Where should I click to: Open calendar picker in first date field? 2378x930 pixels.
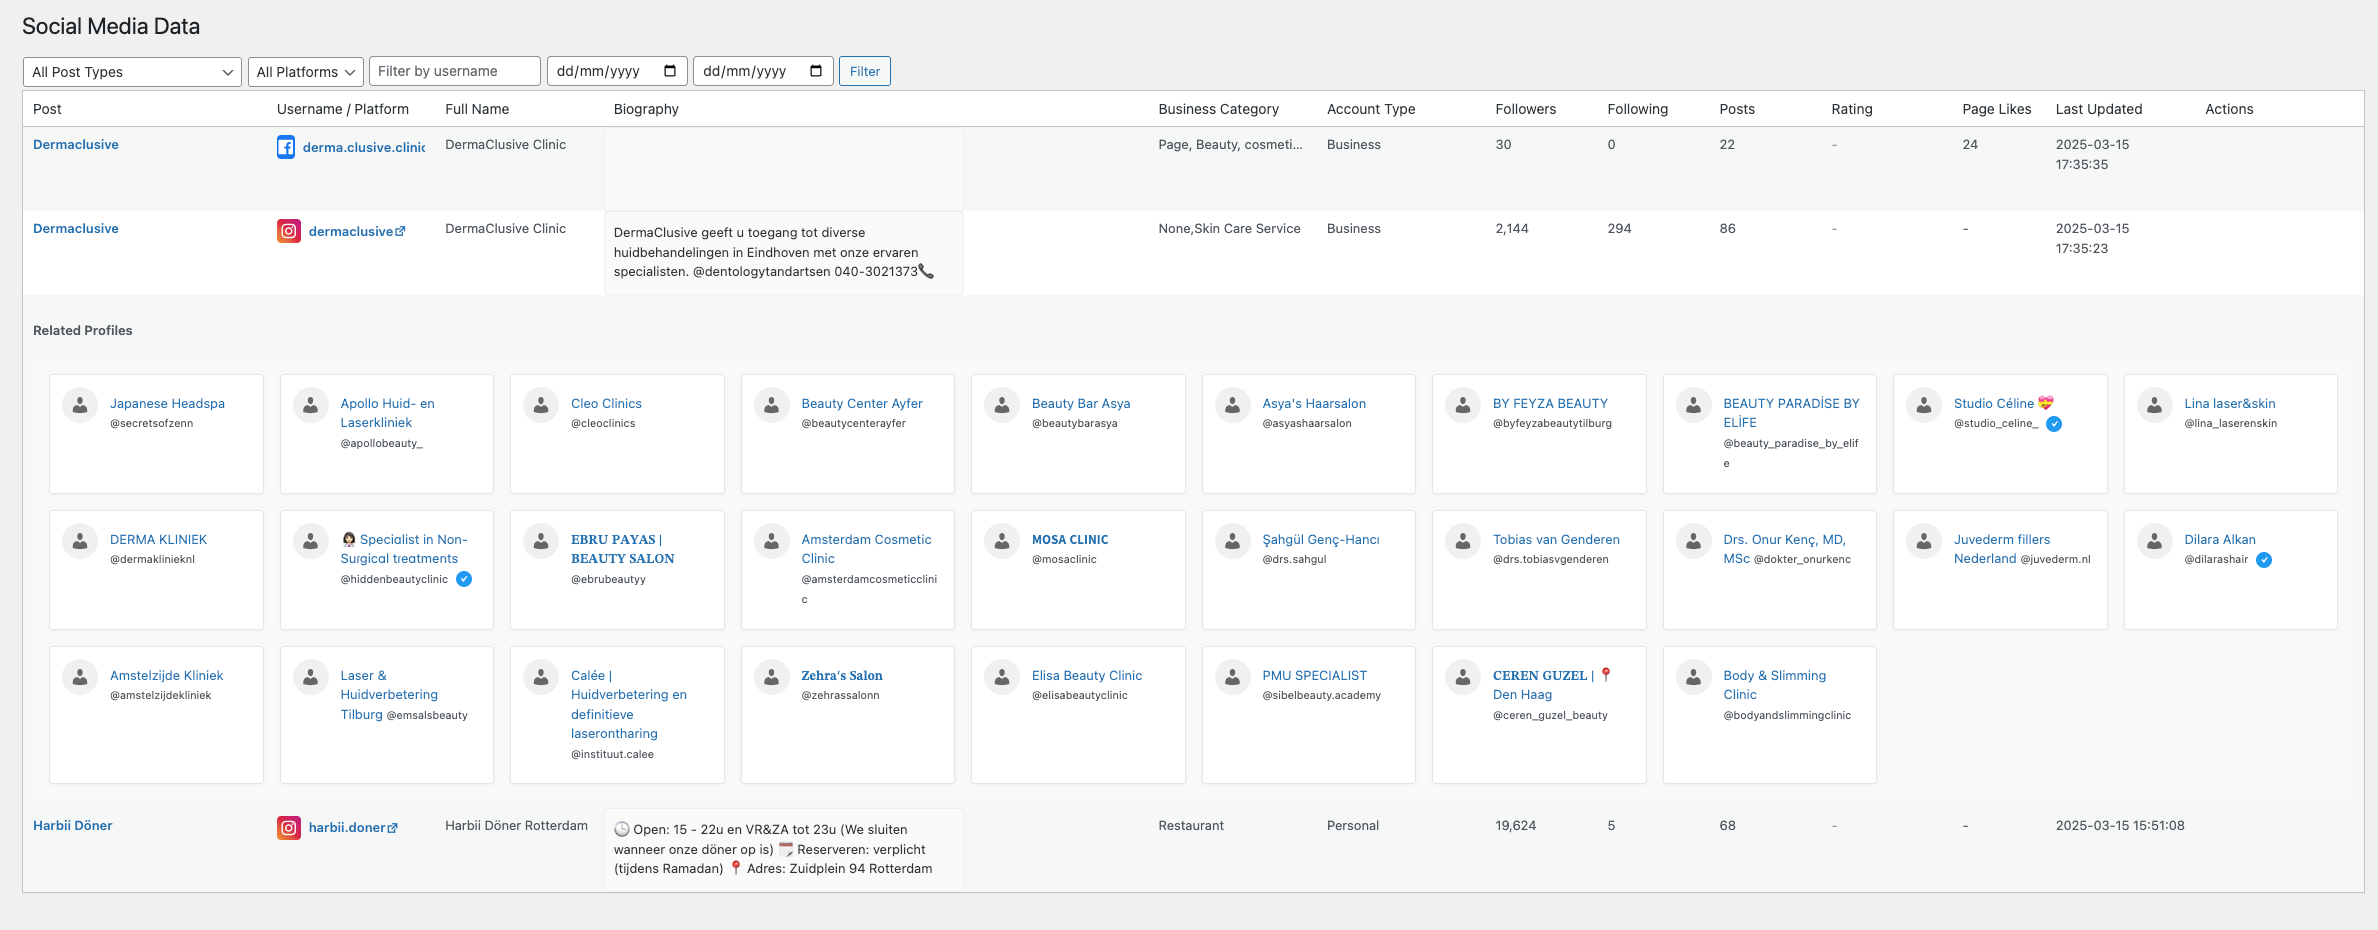tap(670, 71)
